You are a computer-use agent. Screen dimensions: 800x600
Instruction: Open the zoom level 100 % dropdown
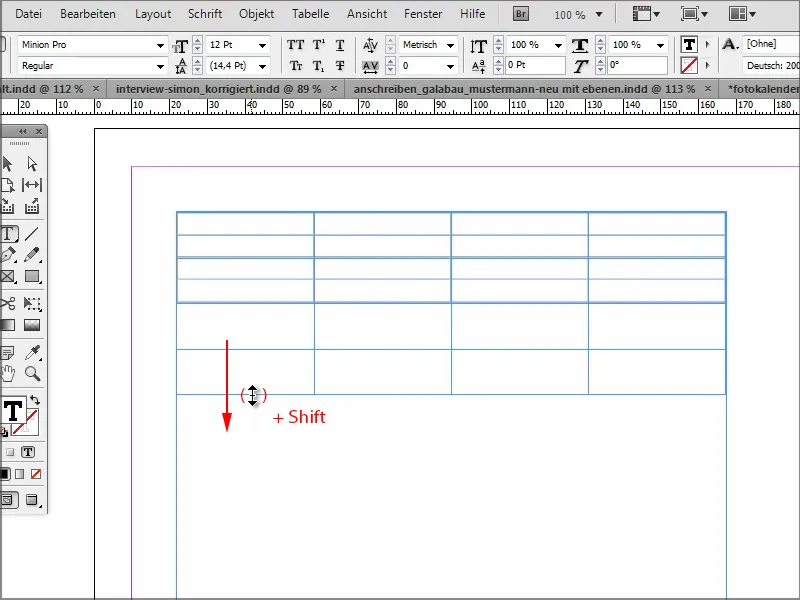click(x=599, y=15)
